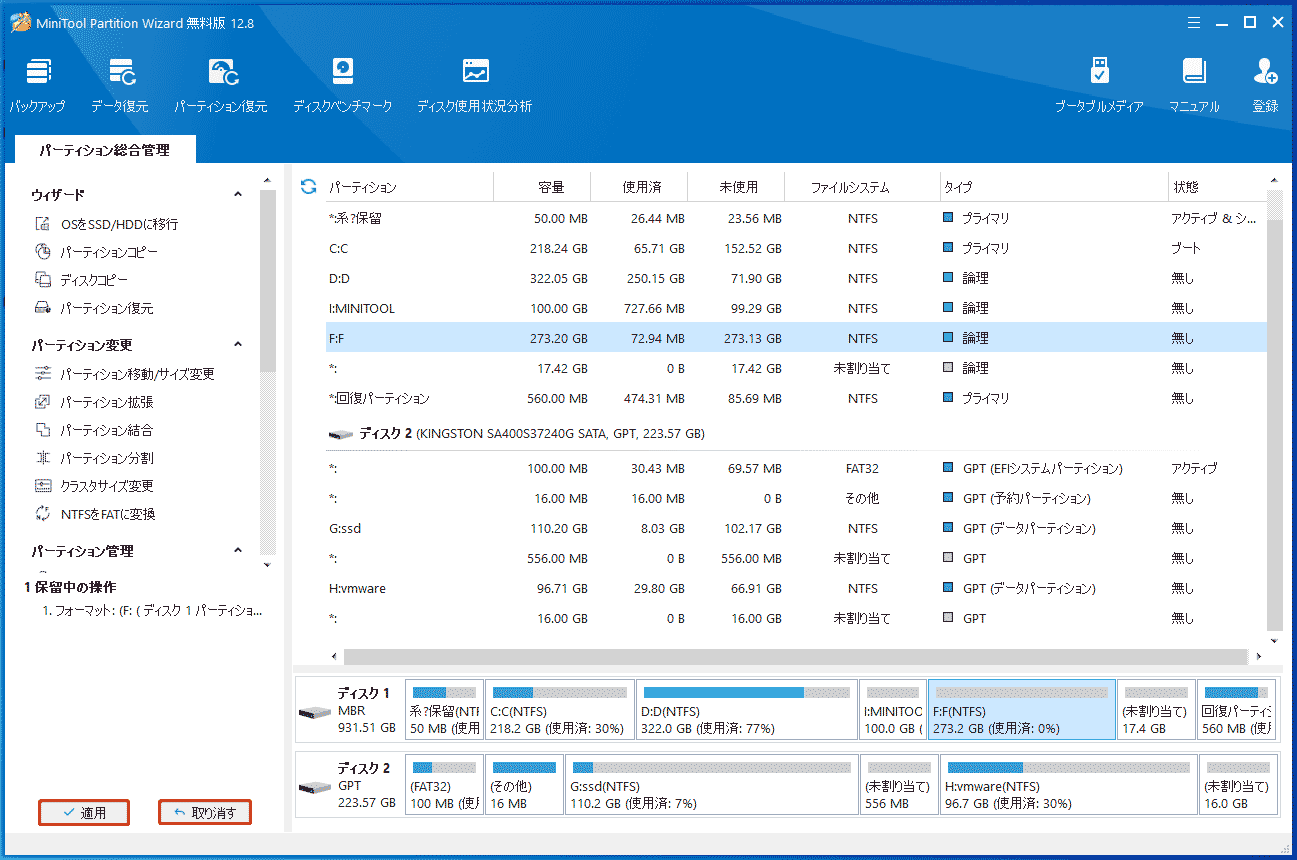Image resolution: width=1297 pixels, height=860 pixels.
Task: Click C:C(NTFS) usage bar in disk map
Action: click(560, 692)
